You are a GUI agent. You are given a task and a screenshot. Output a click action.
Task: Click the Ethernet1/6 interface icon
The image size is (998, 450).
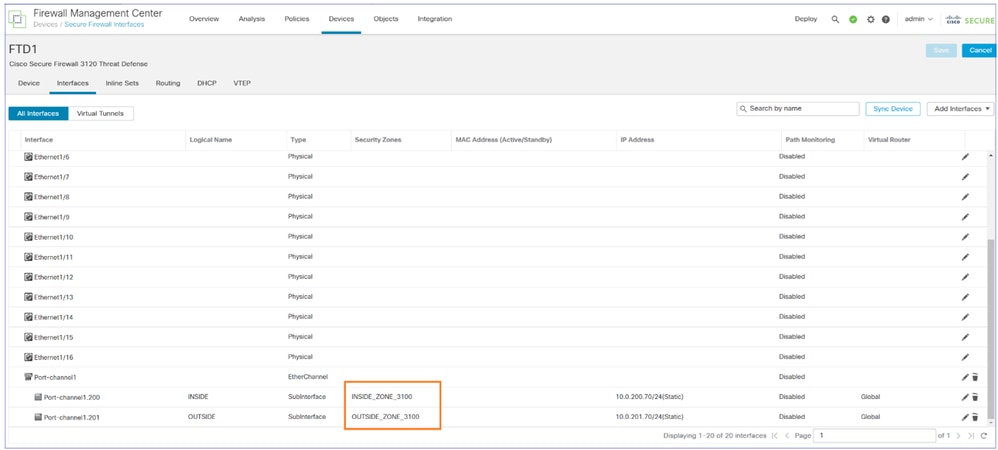coord(28,157)
